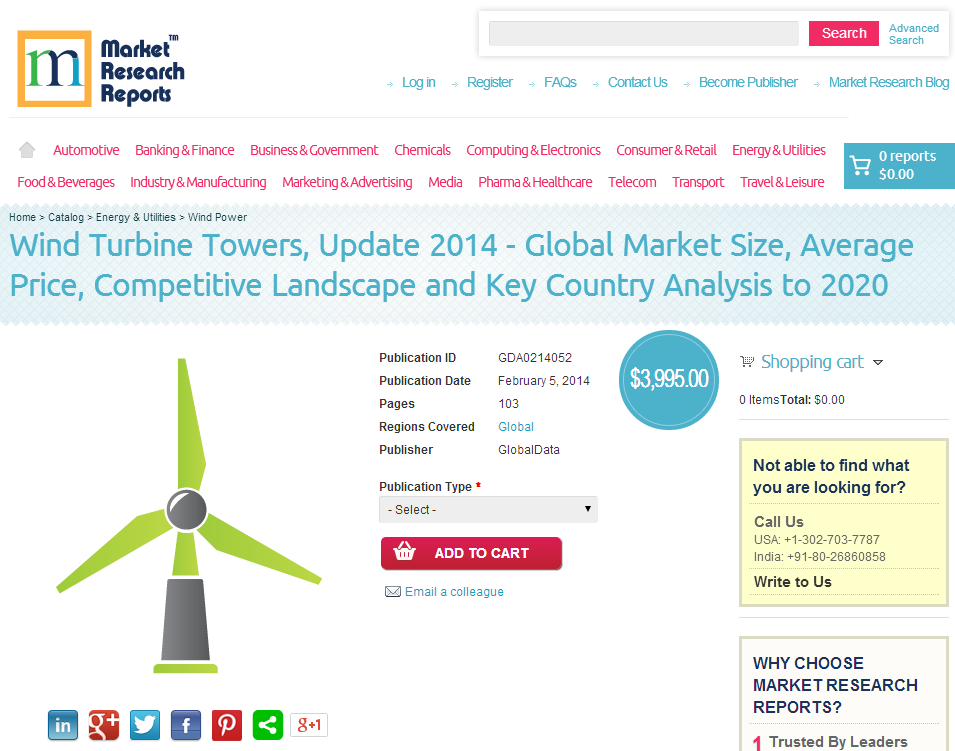Image resolution: width=955 pixels, height=751 pixels.
Task: Open FAQs page
Action: [x=560, y=82]
